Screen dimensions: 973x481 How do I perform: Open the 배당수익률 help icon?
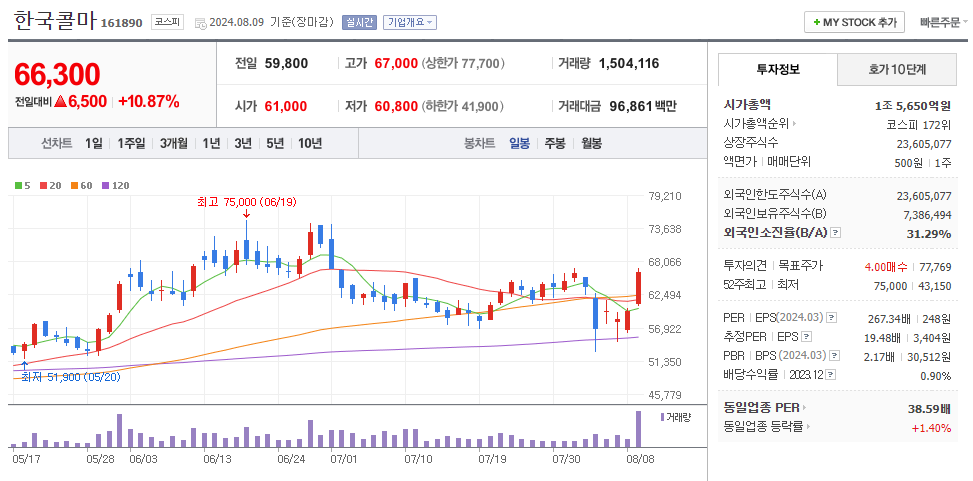[x=831, y=375]
